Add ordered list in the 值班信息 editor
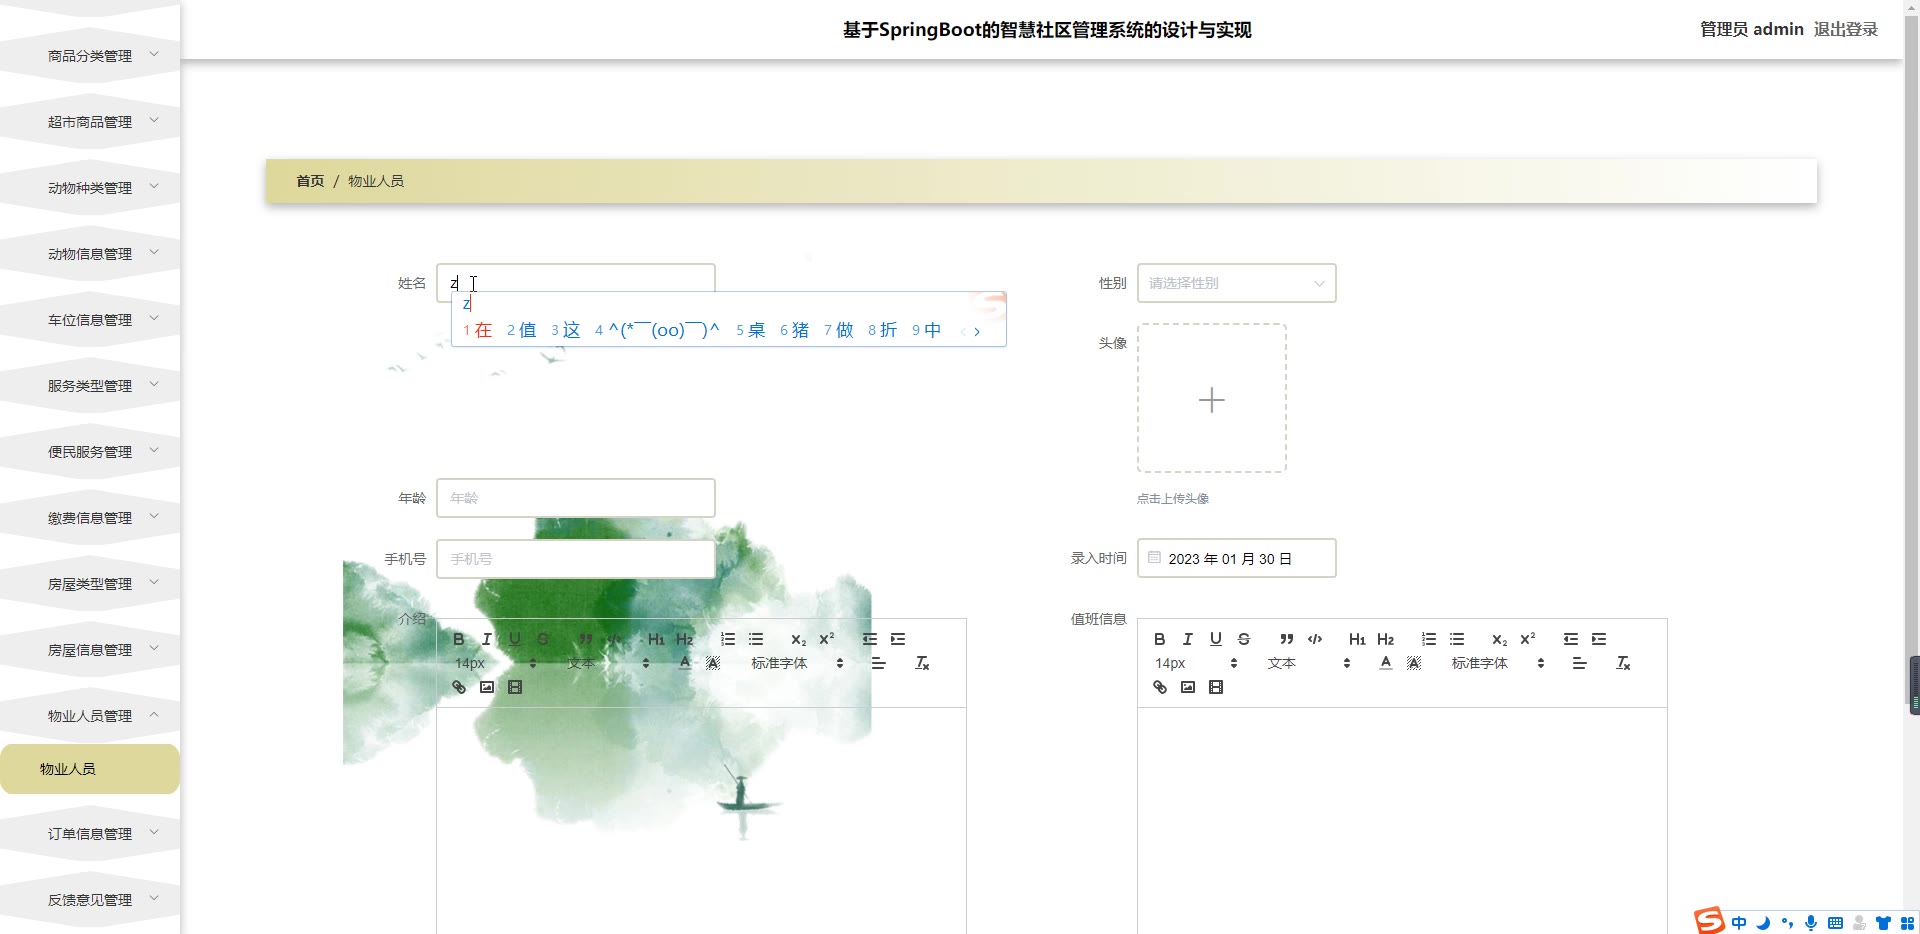 [1428, 639]
